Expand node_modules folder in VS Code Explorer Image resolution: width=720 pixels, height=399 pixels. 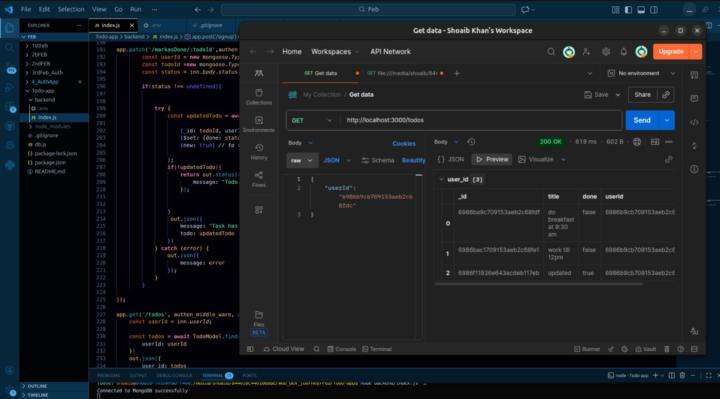(x=31, y=127)
